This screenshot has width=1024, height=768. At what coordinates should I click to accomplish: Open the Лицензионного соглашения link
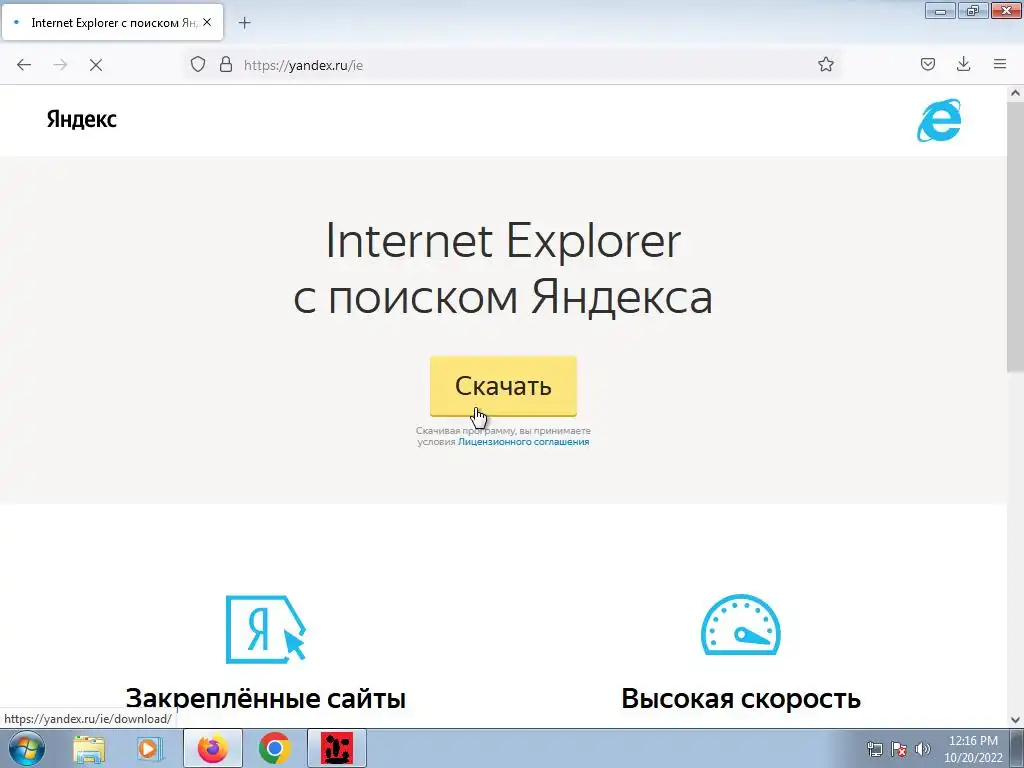coord(523,442)
